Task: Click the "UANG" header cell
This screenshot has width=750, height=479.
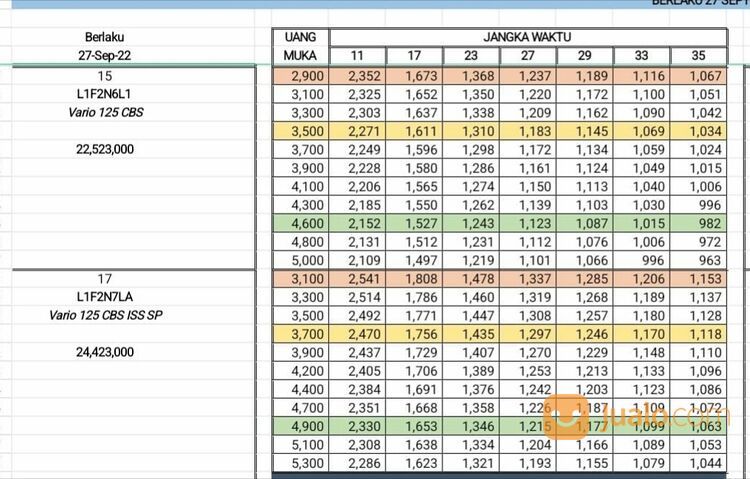Action: pos(300,37)
